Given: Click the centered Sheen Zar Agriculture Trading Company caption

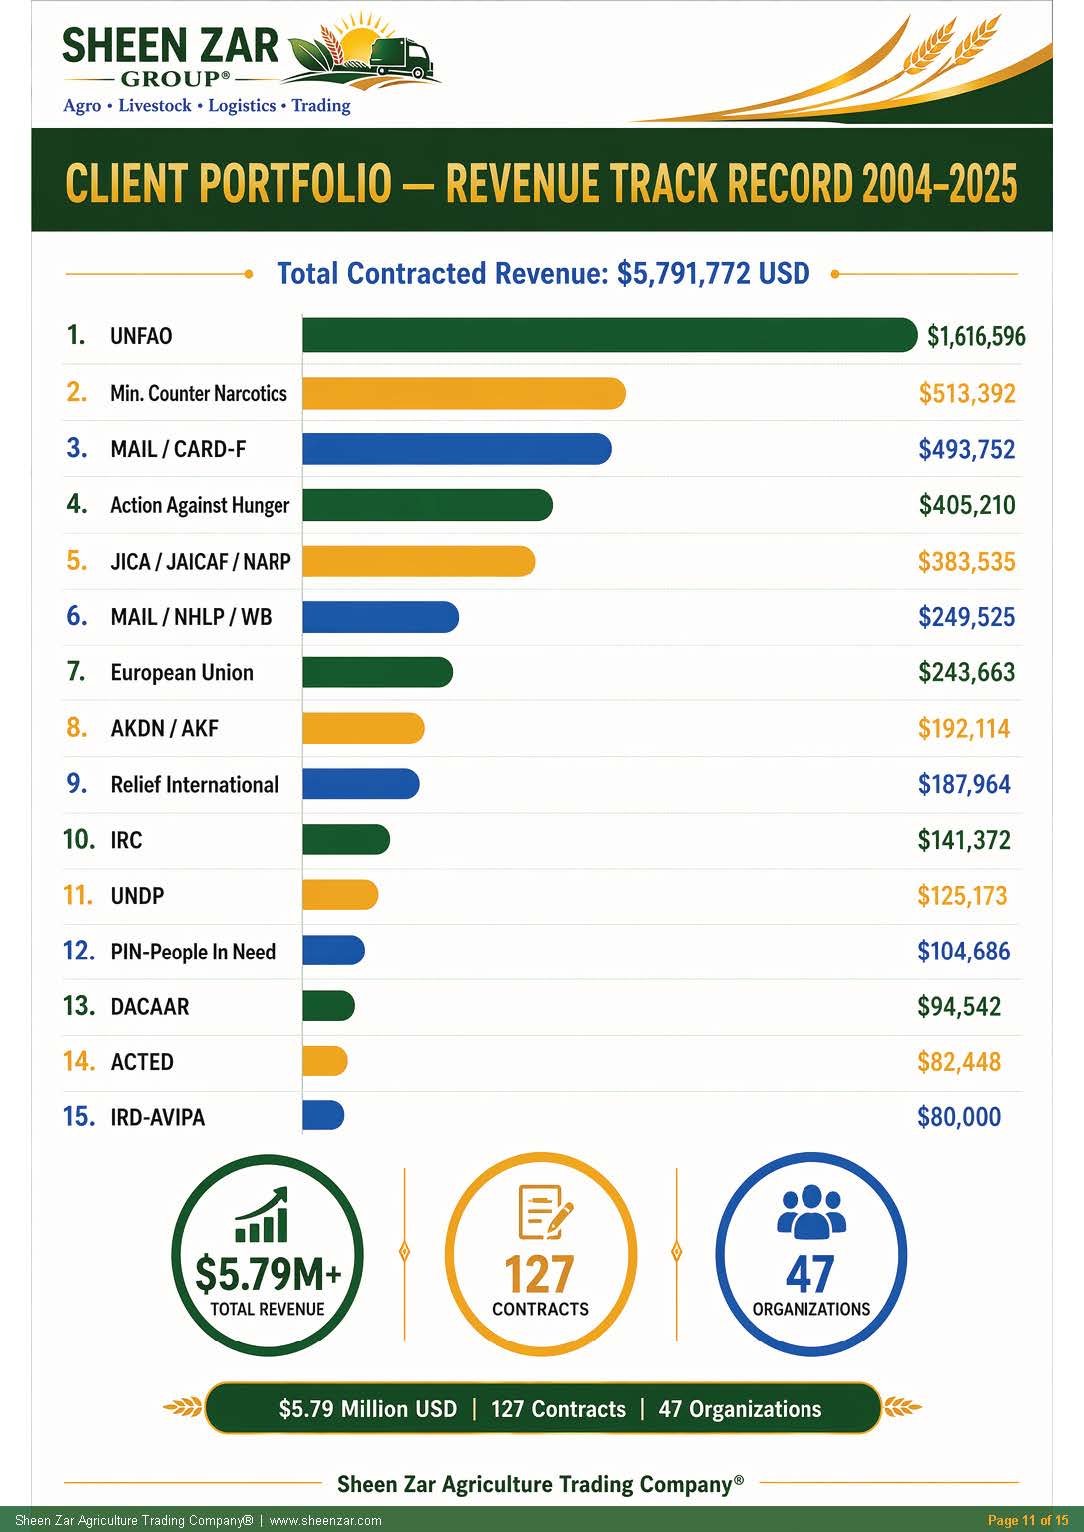Looking at the screenshot, I should click(x=541, y=1484).
